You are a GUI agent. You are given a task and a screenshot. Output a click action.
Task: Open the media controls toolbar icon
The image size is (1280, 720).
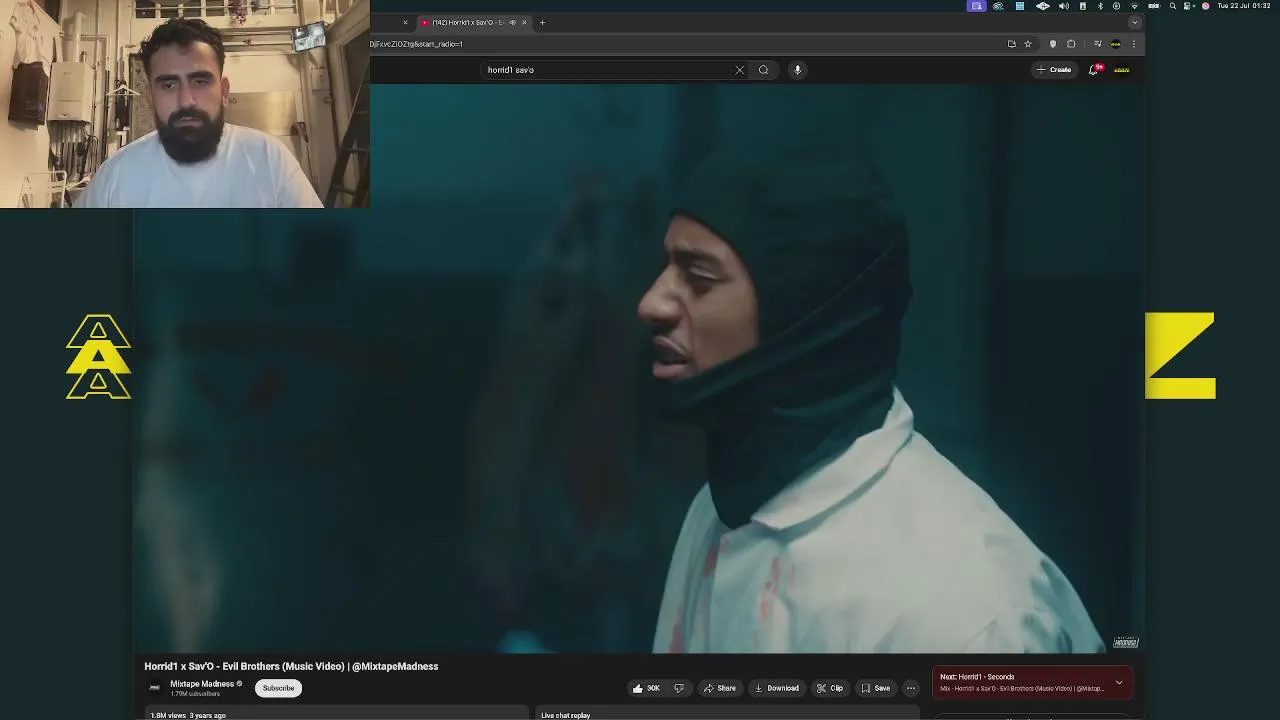(1097, 44)
